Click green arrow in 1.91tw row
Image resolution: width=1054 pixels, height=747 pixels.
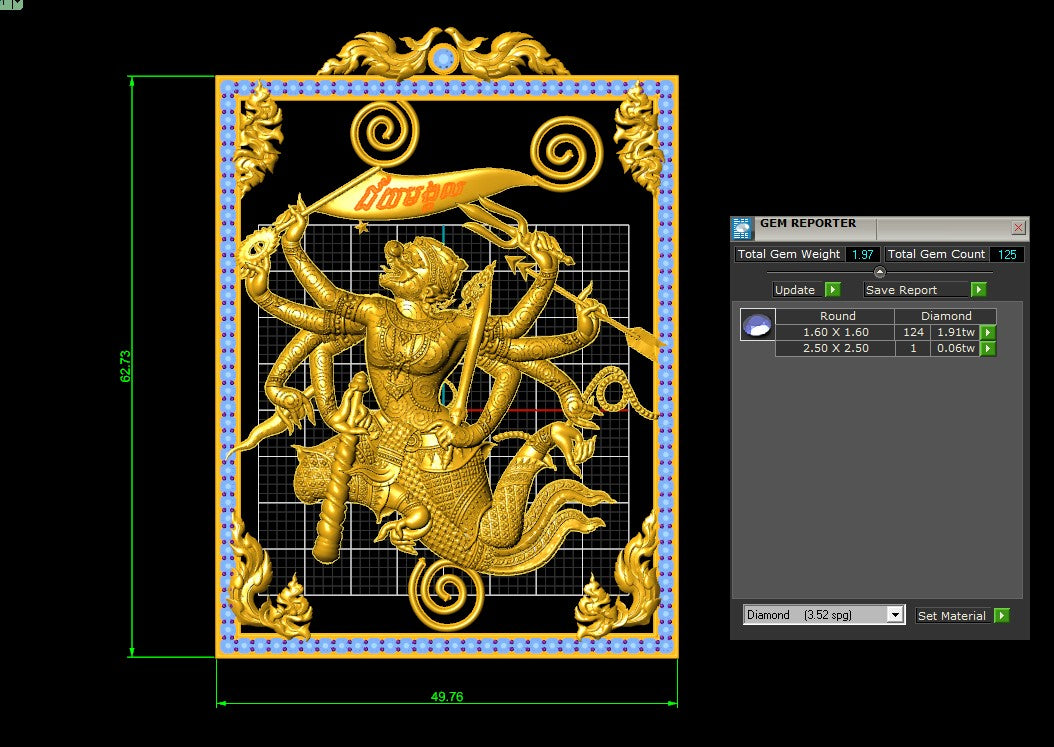(987, 332)
